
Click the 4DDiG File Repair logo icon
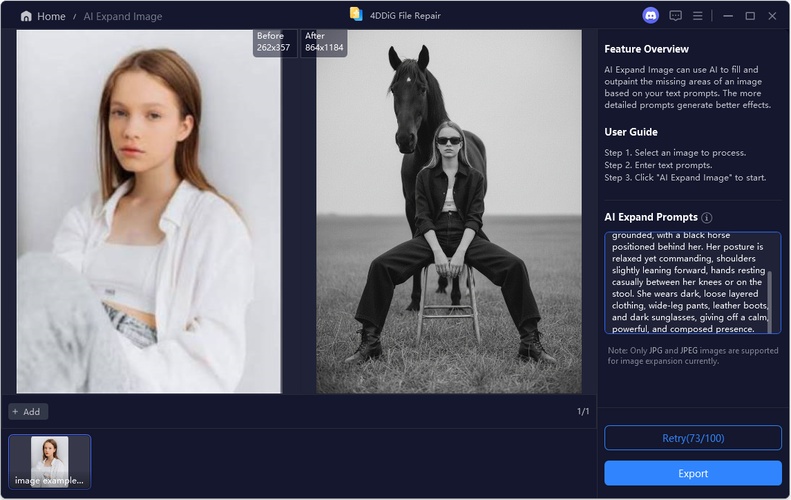(x=356, y=14)
